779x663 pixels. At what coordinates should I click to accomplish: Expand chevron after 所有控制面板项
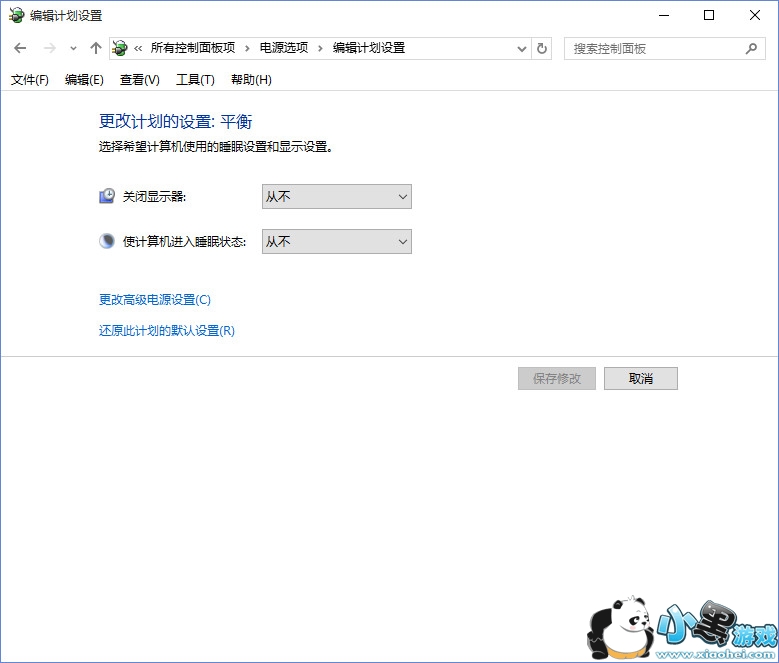pyautogui.click(x=247, y=49)
